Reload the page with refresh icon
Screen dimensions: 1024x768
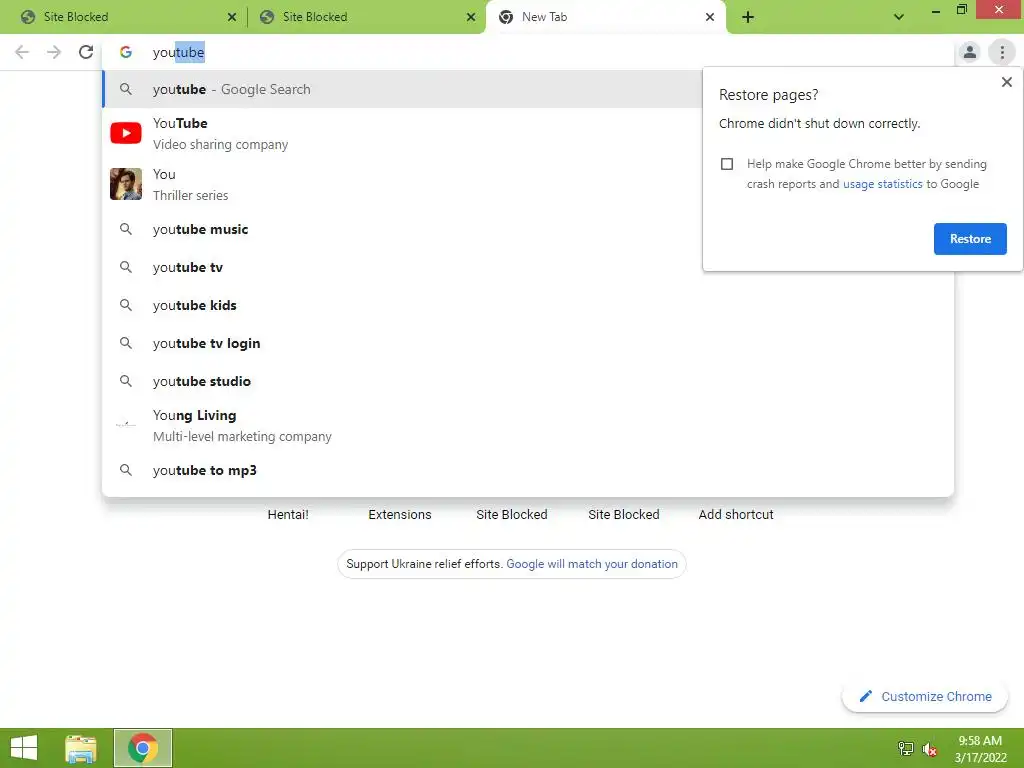(86, 52)
